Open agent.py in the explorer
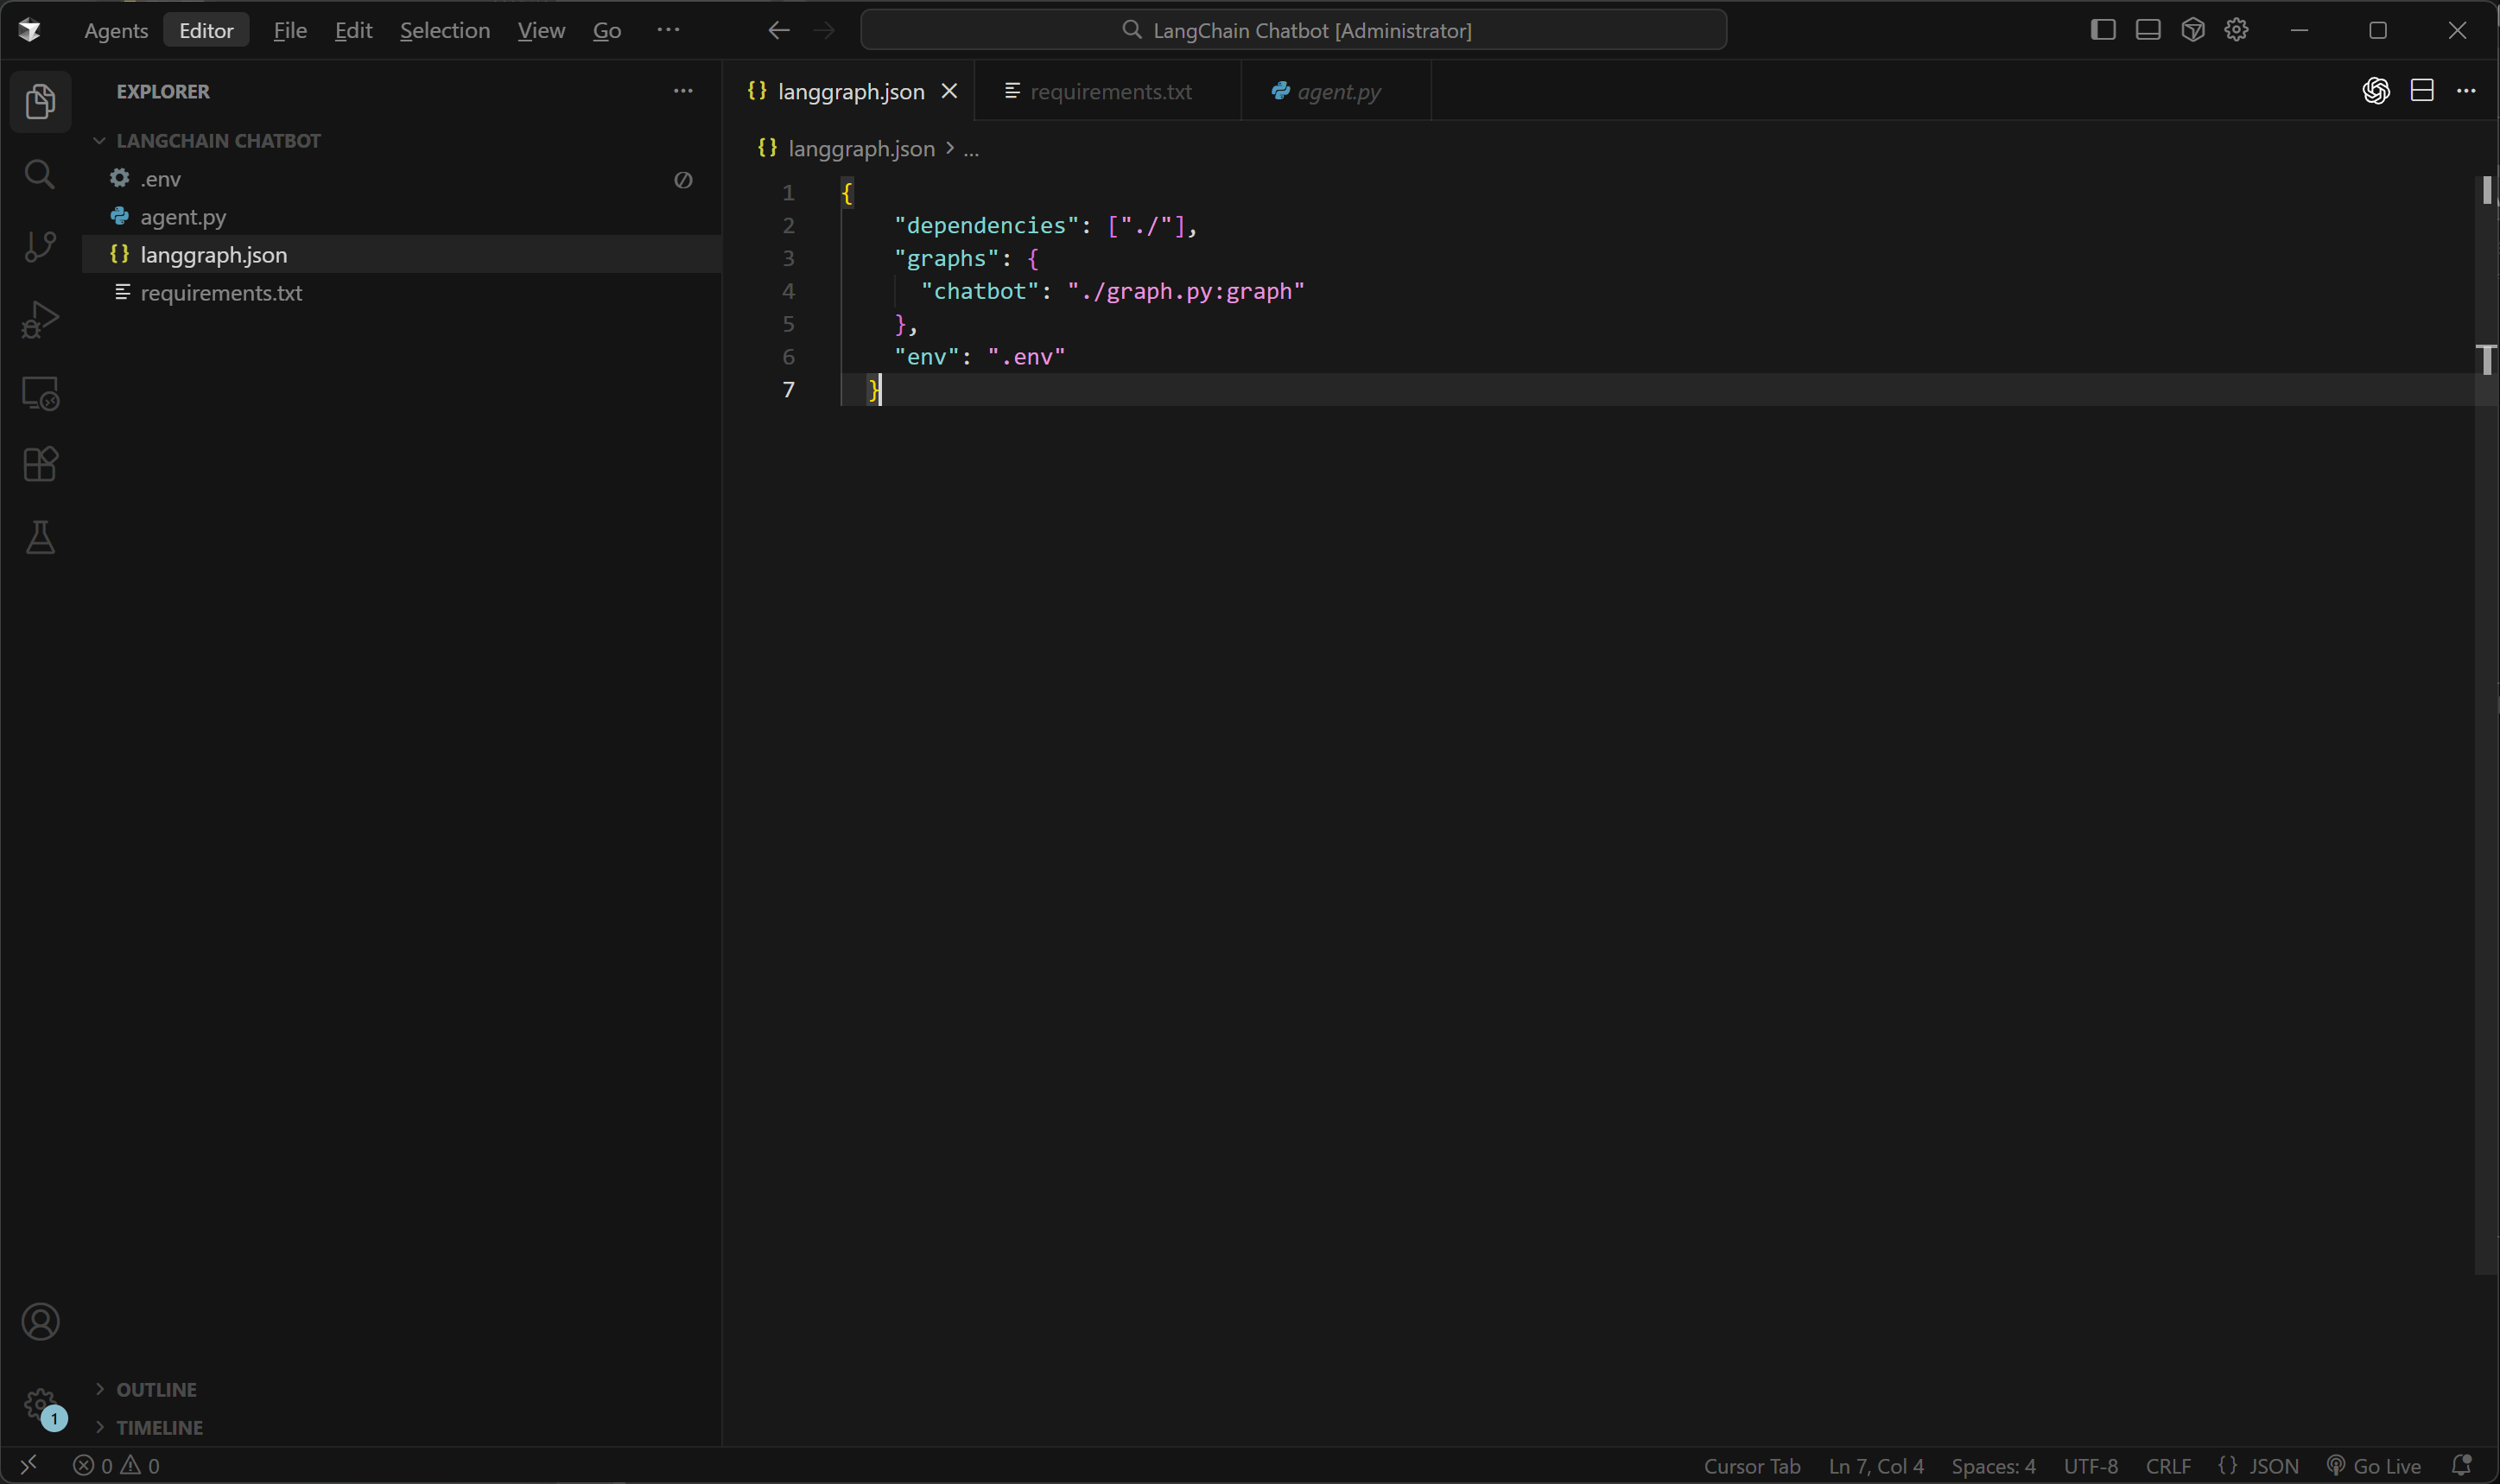The width and height of the screenshot is (2500, 1484). [x=401, y=217]
